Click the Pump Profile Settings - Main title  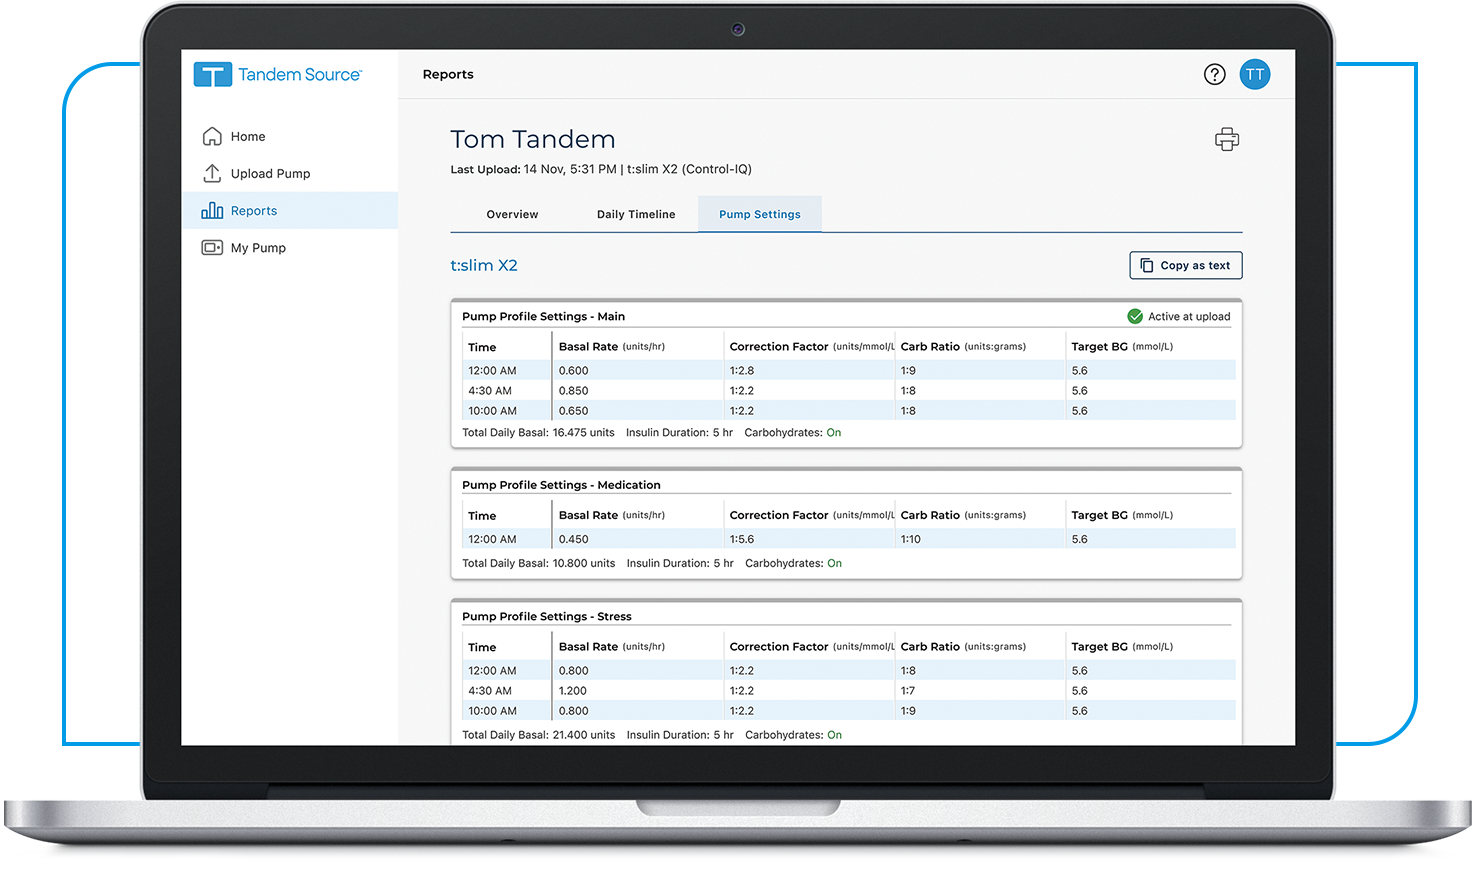coord(543,316)
